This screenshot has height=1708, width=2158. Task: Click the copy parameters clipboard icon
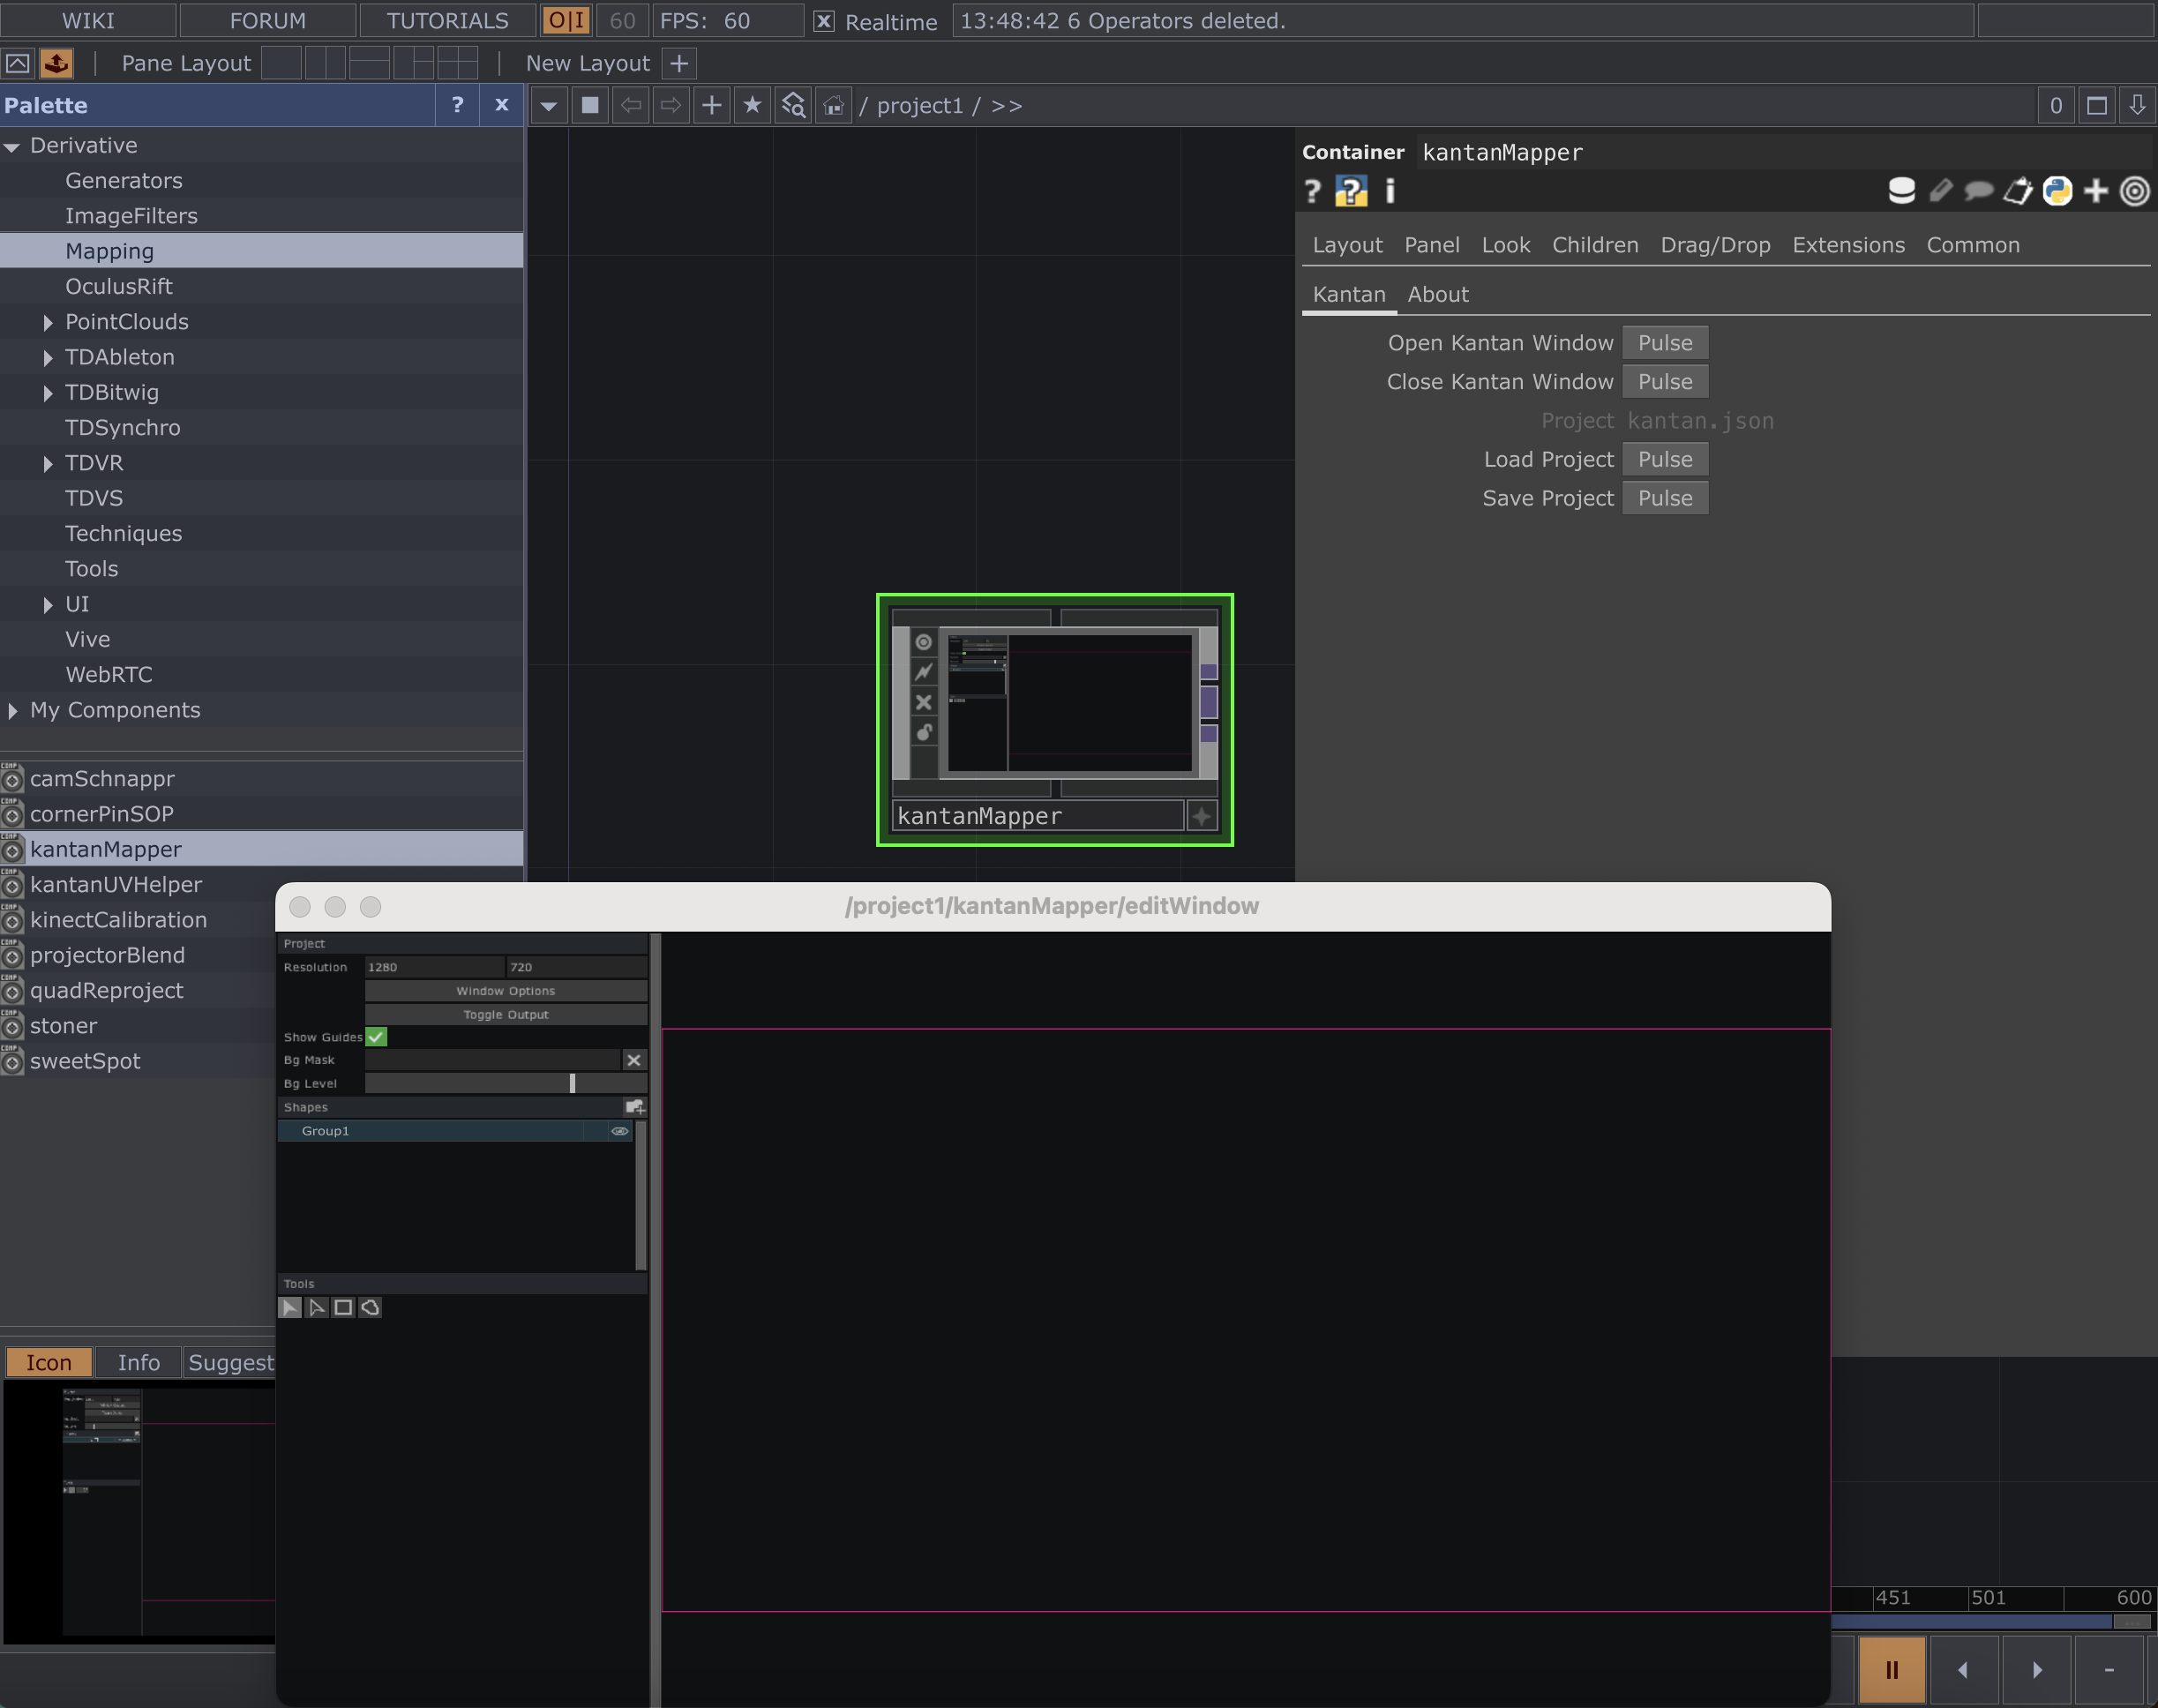(x=2017, y=191)
